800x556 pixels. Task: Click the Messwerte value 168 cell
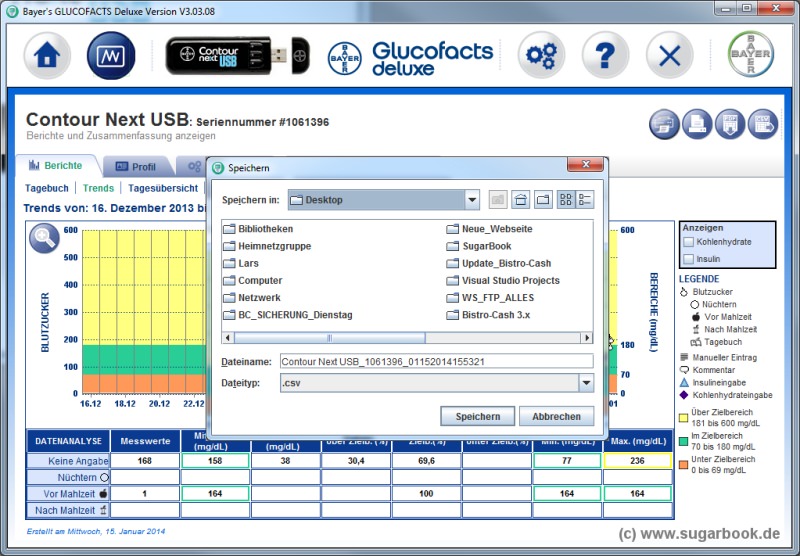145,461
